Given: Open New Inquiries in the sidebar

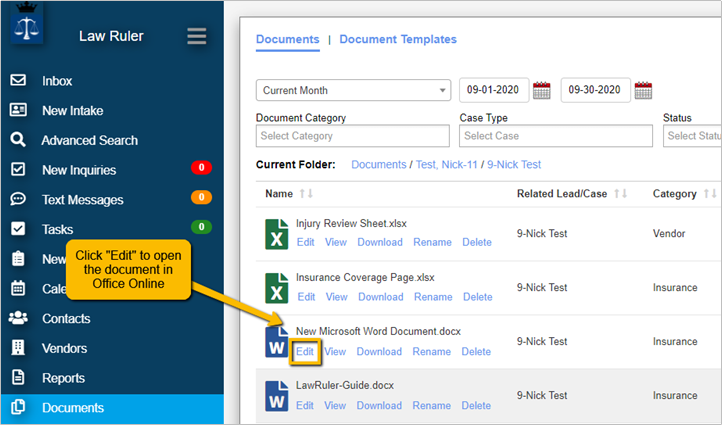Looking at the screenshot, I should tap(79, 170).
